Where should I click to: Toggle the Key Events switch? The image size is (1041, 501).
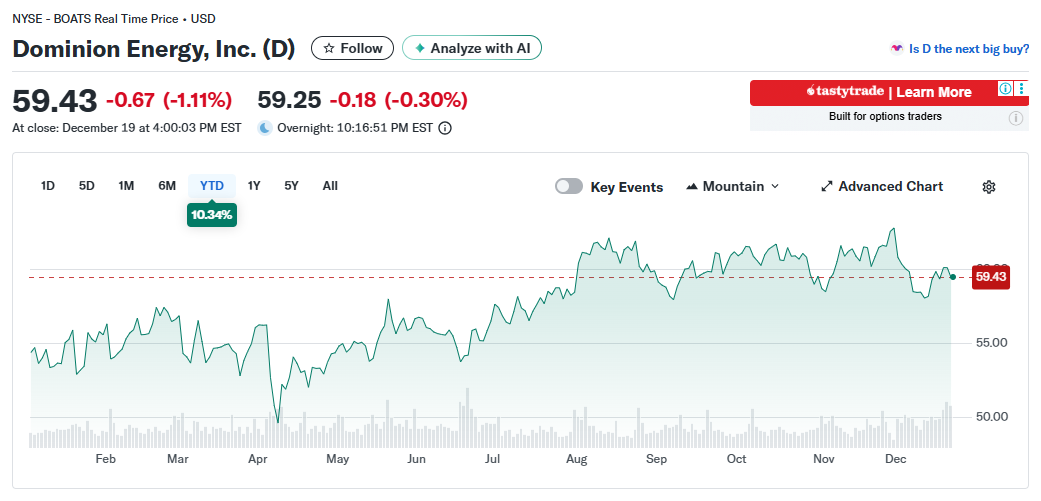coord(569,186)
